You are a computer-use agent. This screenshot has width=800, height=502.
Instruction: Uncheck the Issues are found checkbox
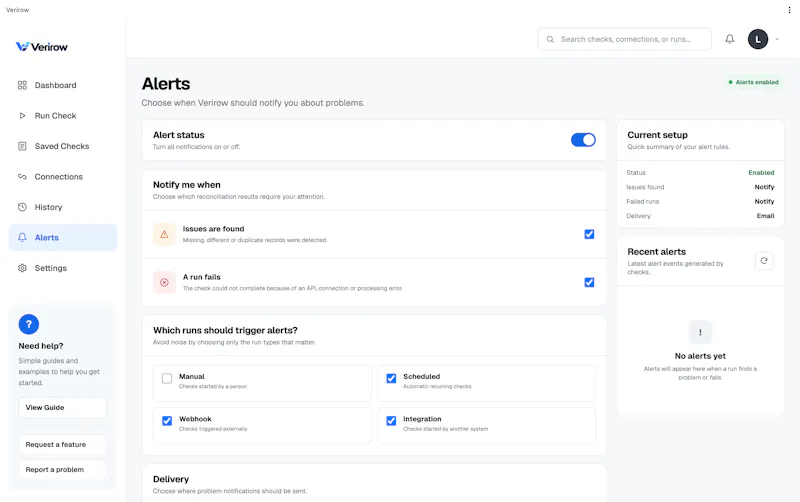(x=589, y=234)
